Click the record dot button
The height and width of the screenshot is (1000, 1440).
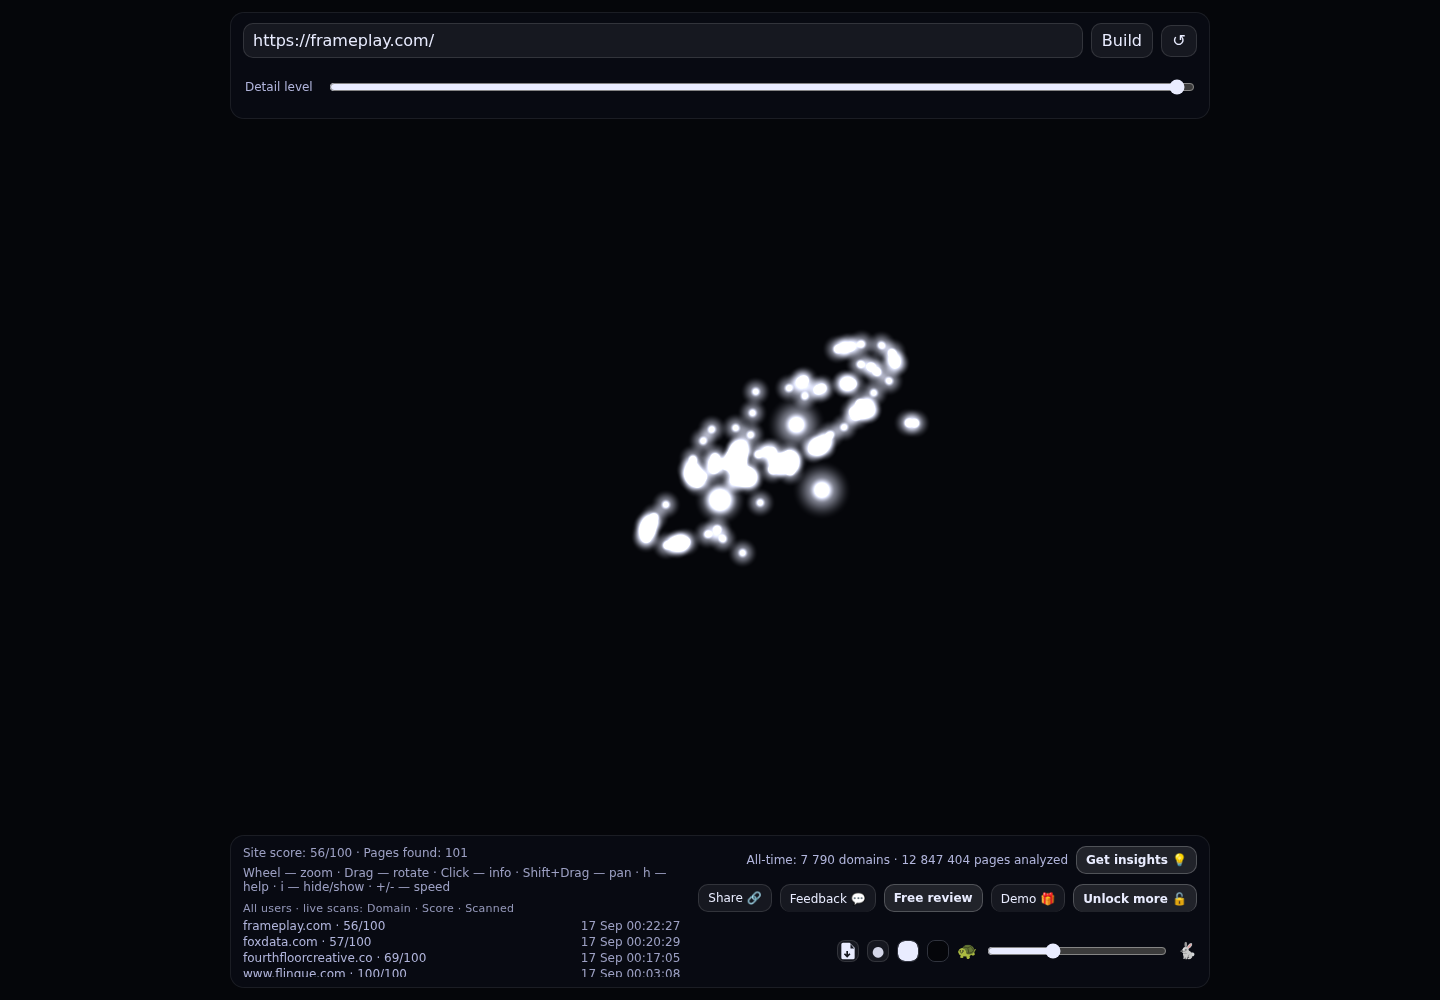(878, 951)
